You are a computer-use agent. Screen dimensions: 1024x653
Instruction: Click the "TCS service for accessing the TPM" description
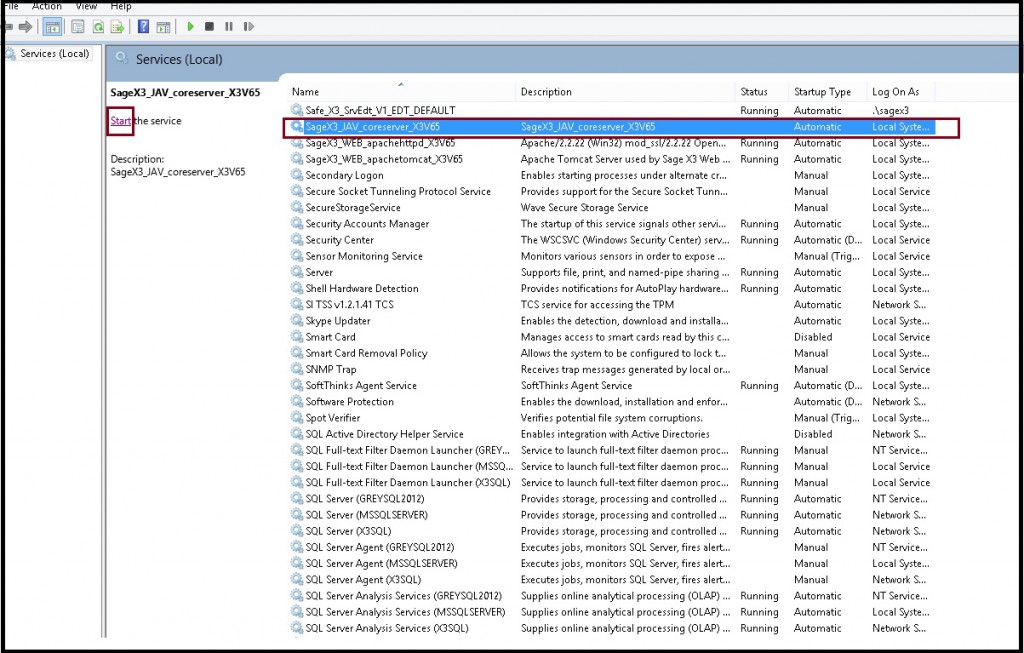coord(597,304)
